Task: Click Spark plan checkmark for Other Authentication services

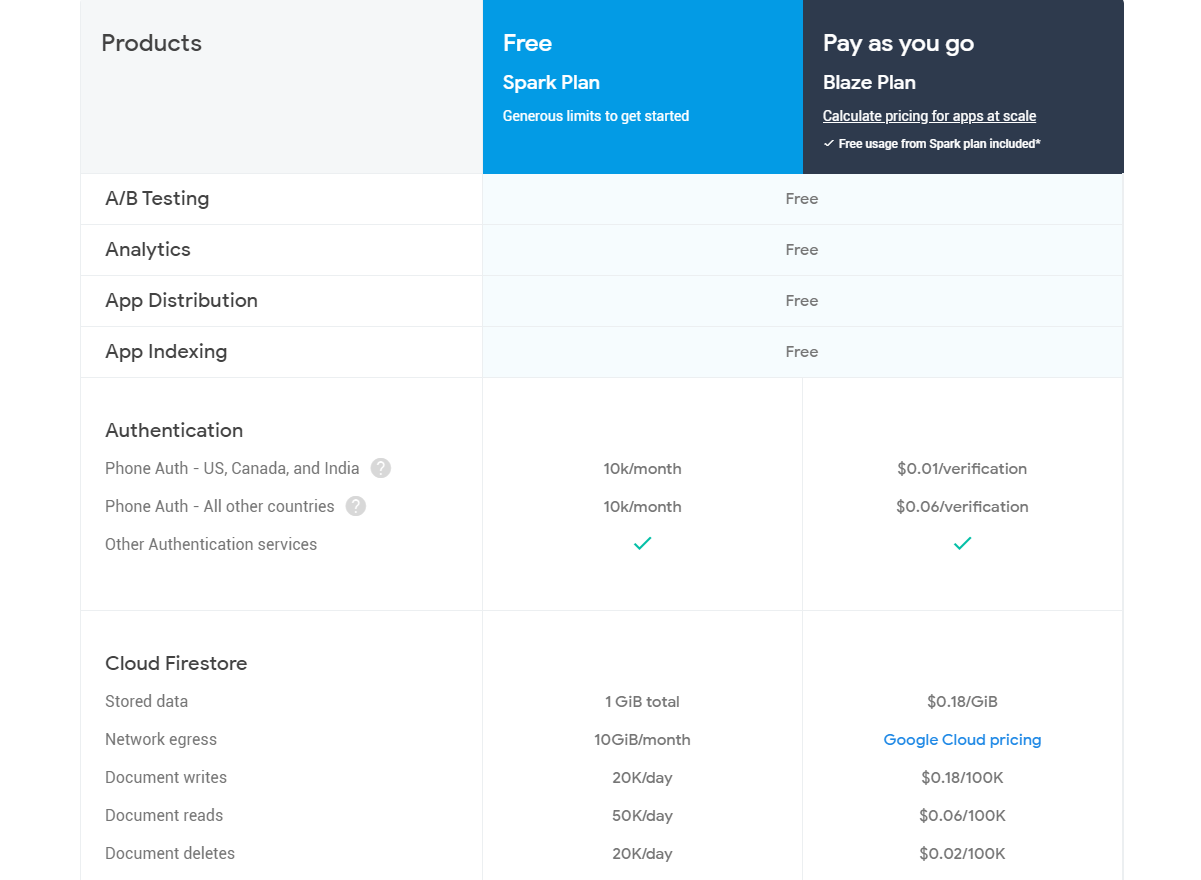Action: coord(642,543)
